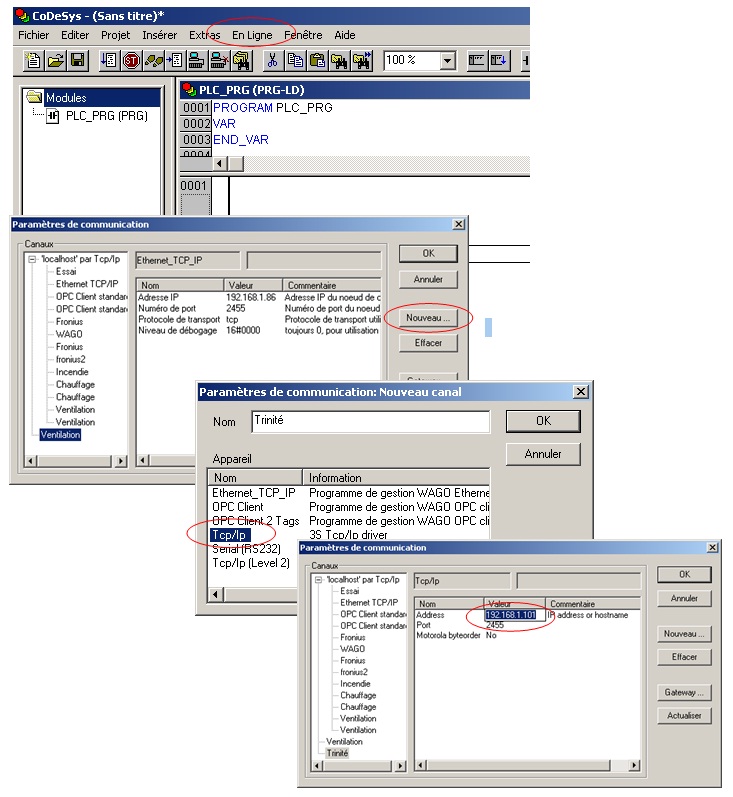Open a project with the open-folder toolbar icon
The width and height of the screenshot is (733, 797).
click(55, 60)
